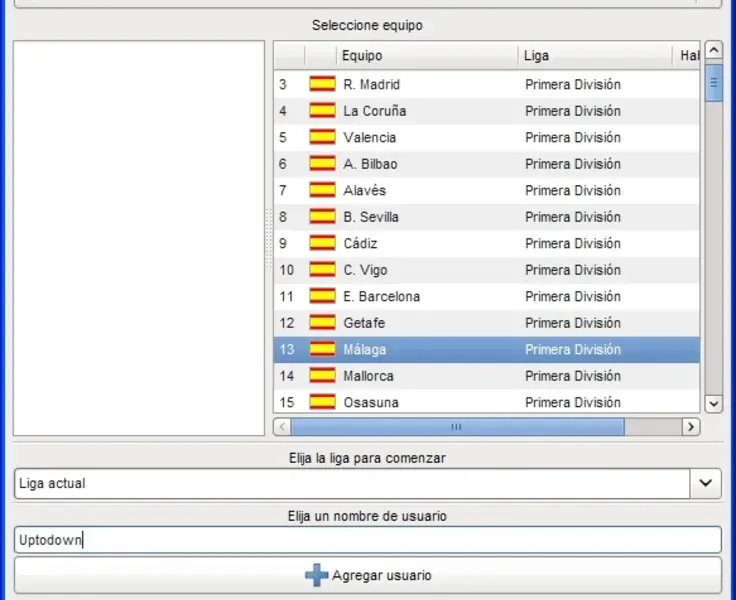736x600 pixels.
Task: Click the flag icon beside A. Bilbao
Action: pyautogui.click(x=322, y=164)
